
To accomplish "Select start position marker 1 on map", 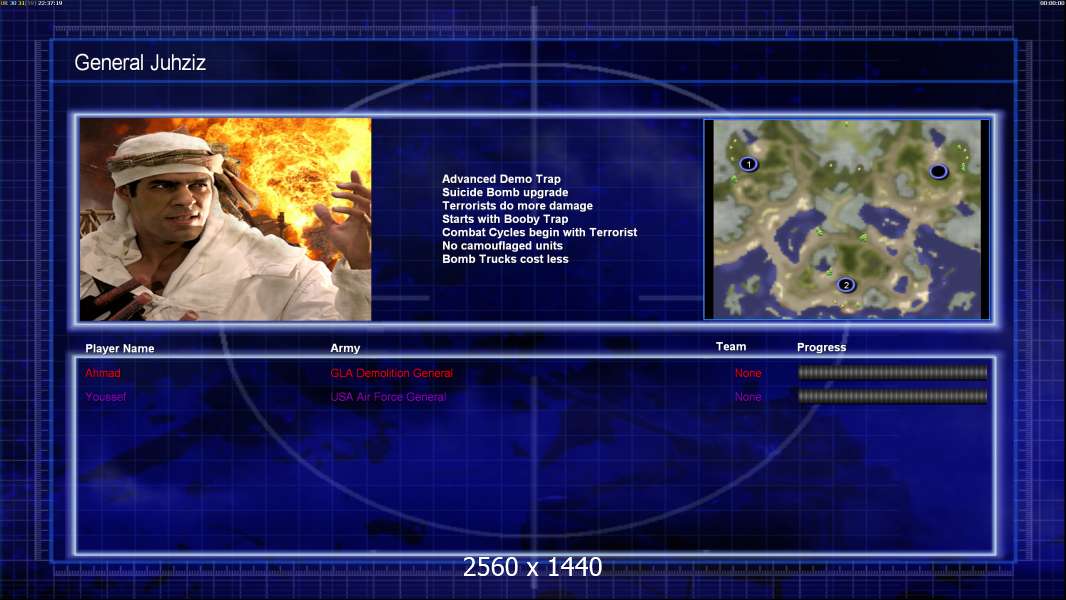I will (749, 164).
